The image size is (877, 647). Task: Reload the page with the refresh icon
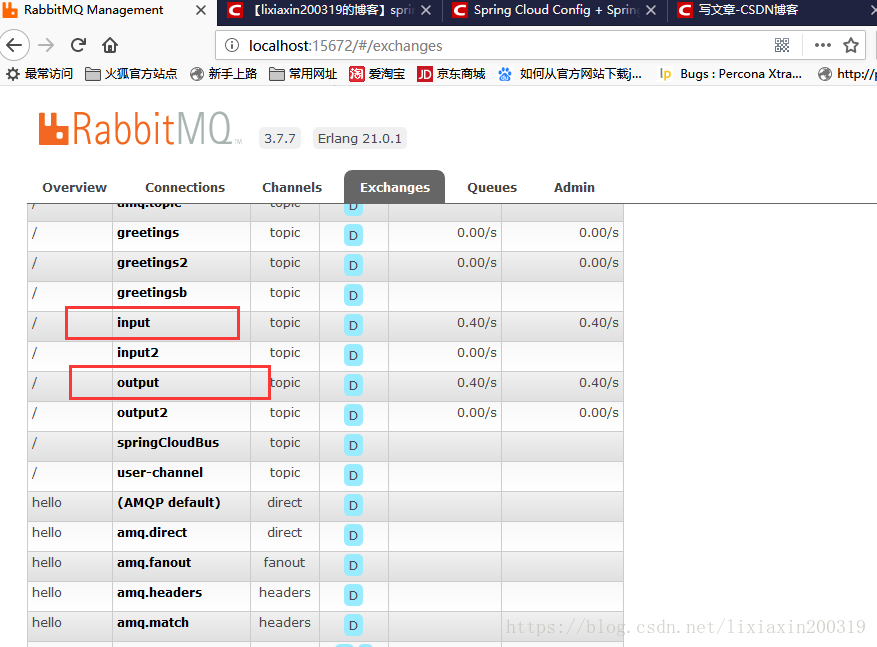[78, 45]
